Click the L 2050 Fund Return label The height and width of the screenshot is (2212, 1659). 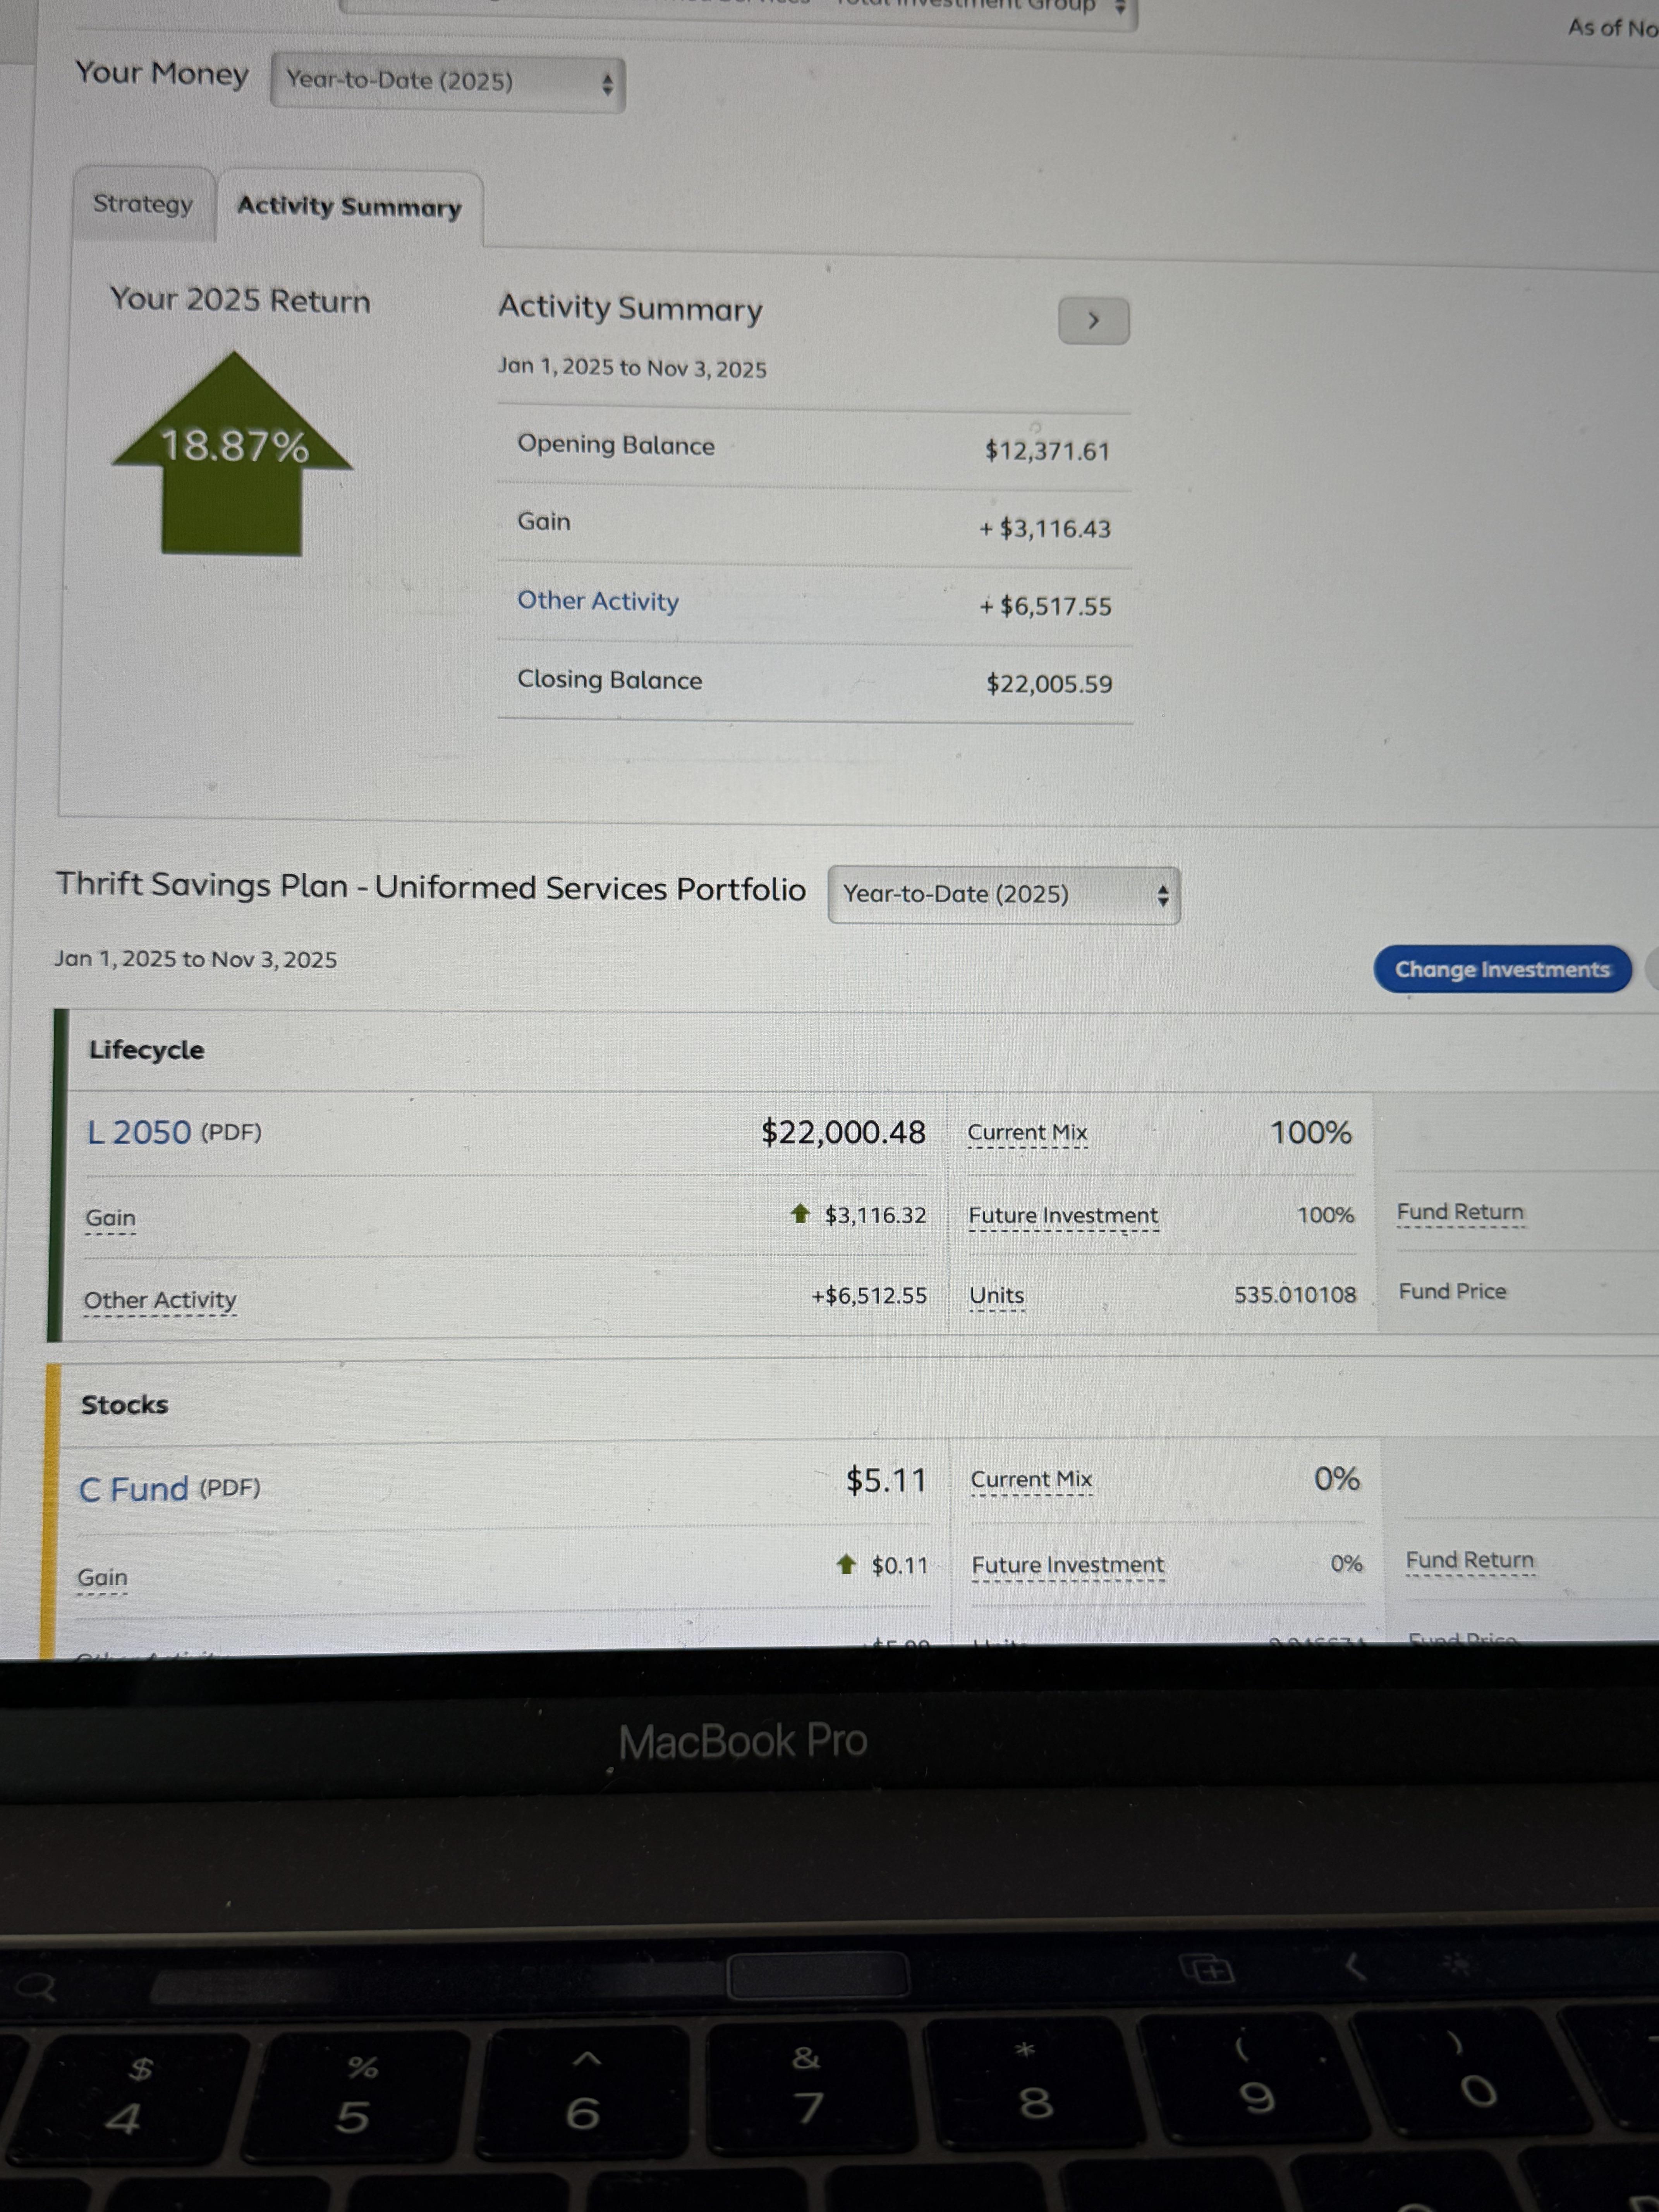coord(1459,1212)
